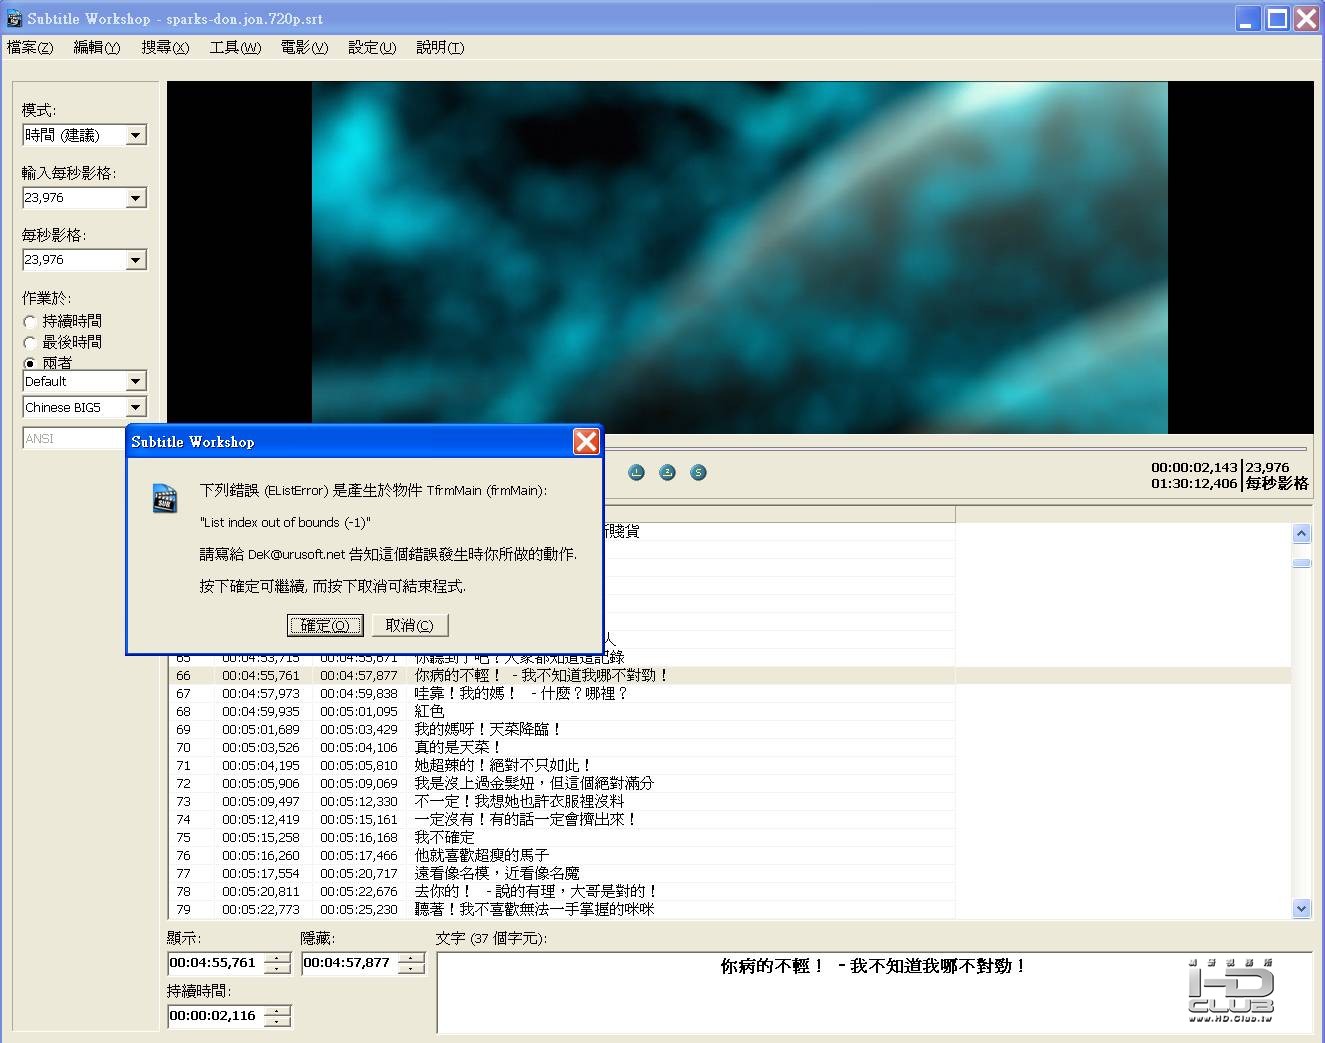Click the "List index out of bounds (-1)" message

point(285,522)
